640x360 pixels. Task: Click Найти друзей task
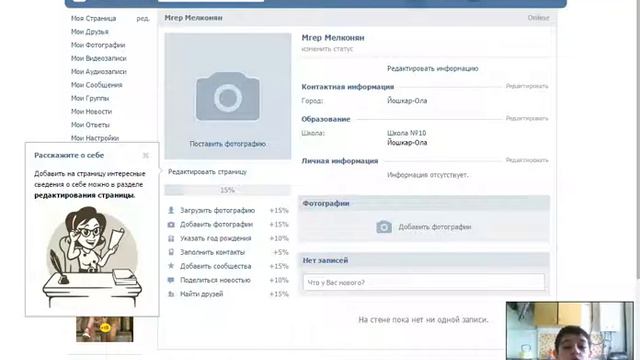(202, 294)
